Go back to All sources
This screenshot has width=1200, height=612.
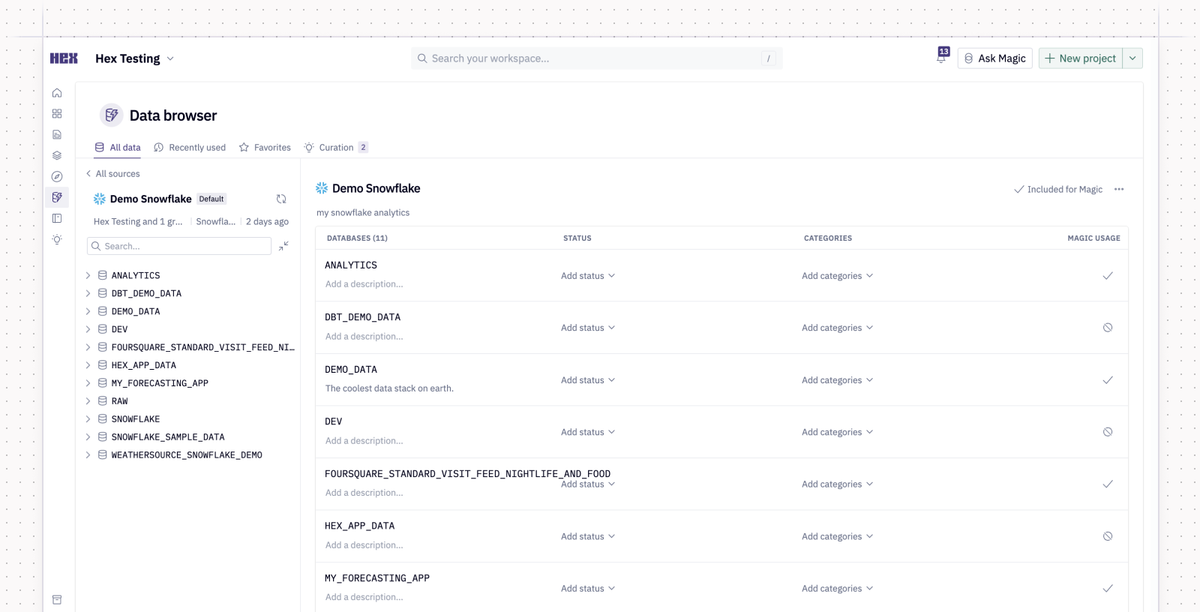click(x=113, y=174)
